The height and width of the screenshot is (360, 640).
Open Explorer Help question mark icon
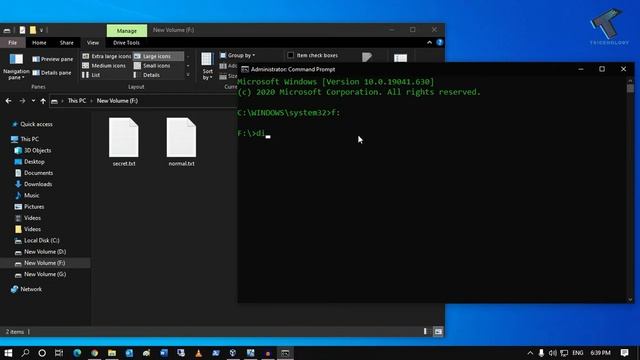tap(440, 42)
